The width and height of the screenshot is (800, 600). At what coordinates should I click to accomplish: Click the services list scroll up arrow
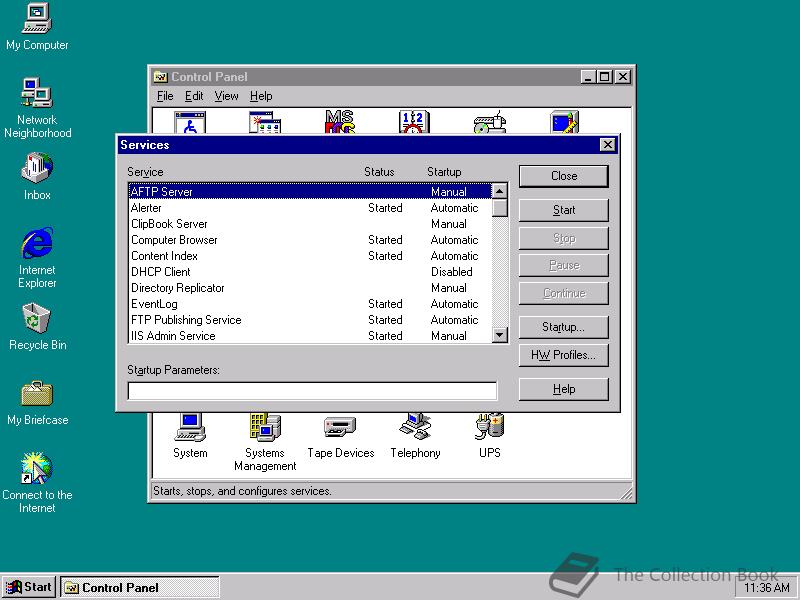pos(499,191)
